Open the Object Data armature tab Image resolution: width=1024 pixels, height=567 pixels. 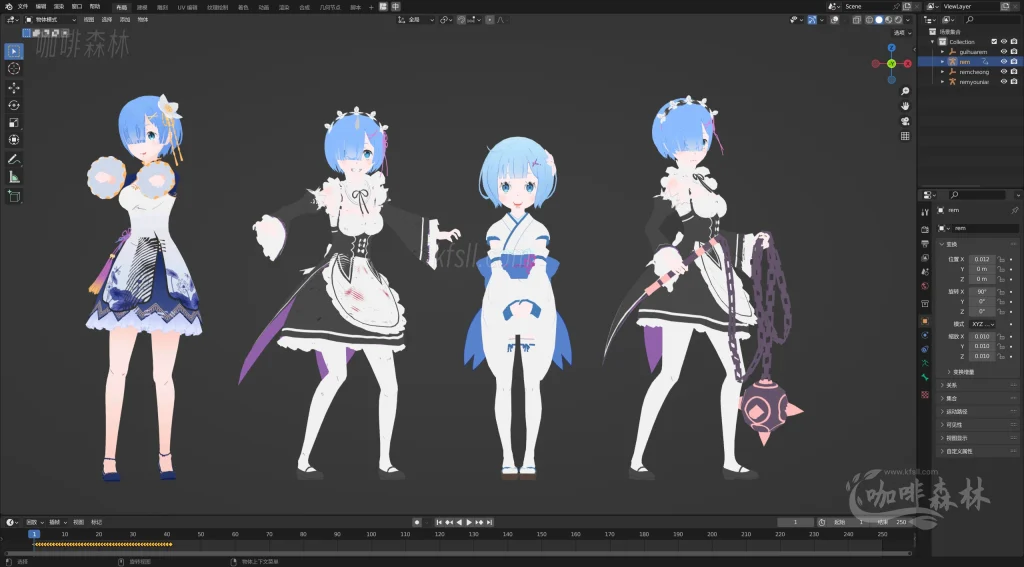tap(925, 363)
